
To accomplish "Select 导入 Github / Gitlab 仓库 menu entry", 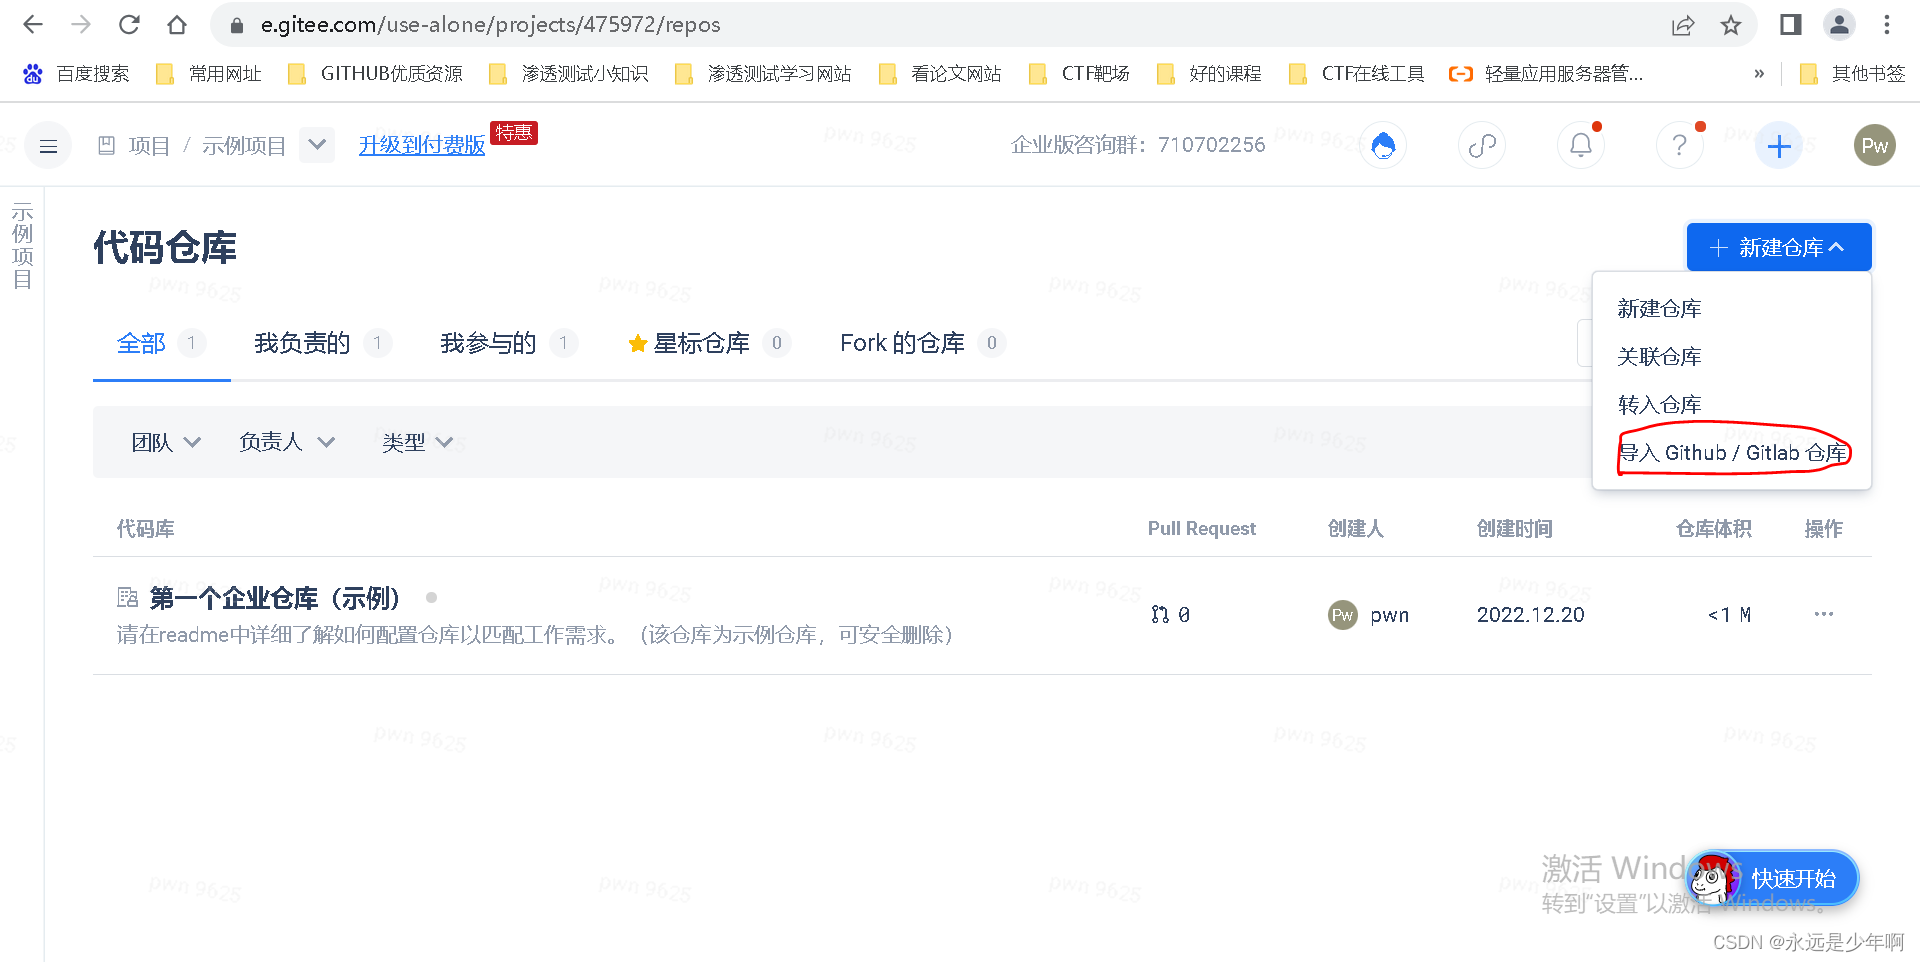I will click(1733, 452).
